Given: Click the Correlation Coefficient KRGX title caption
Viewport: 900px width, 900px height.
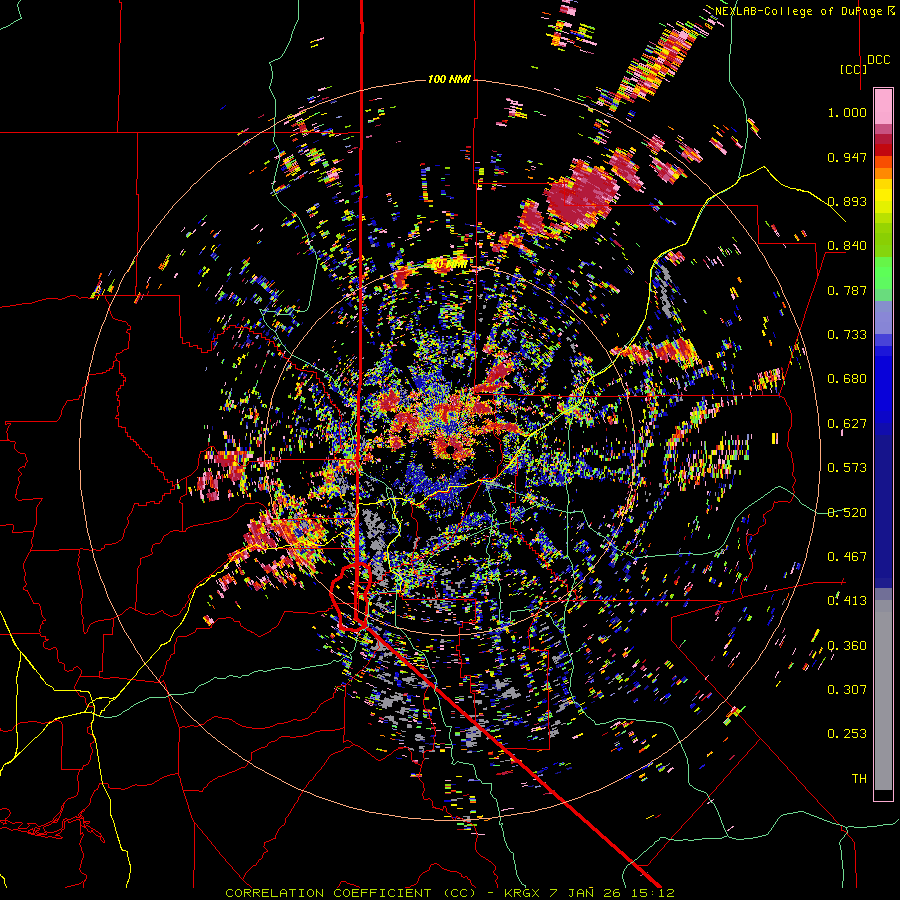Looking at the screenshot, I should [x=449, y=893].
